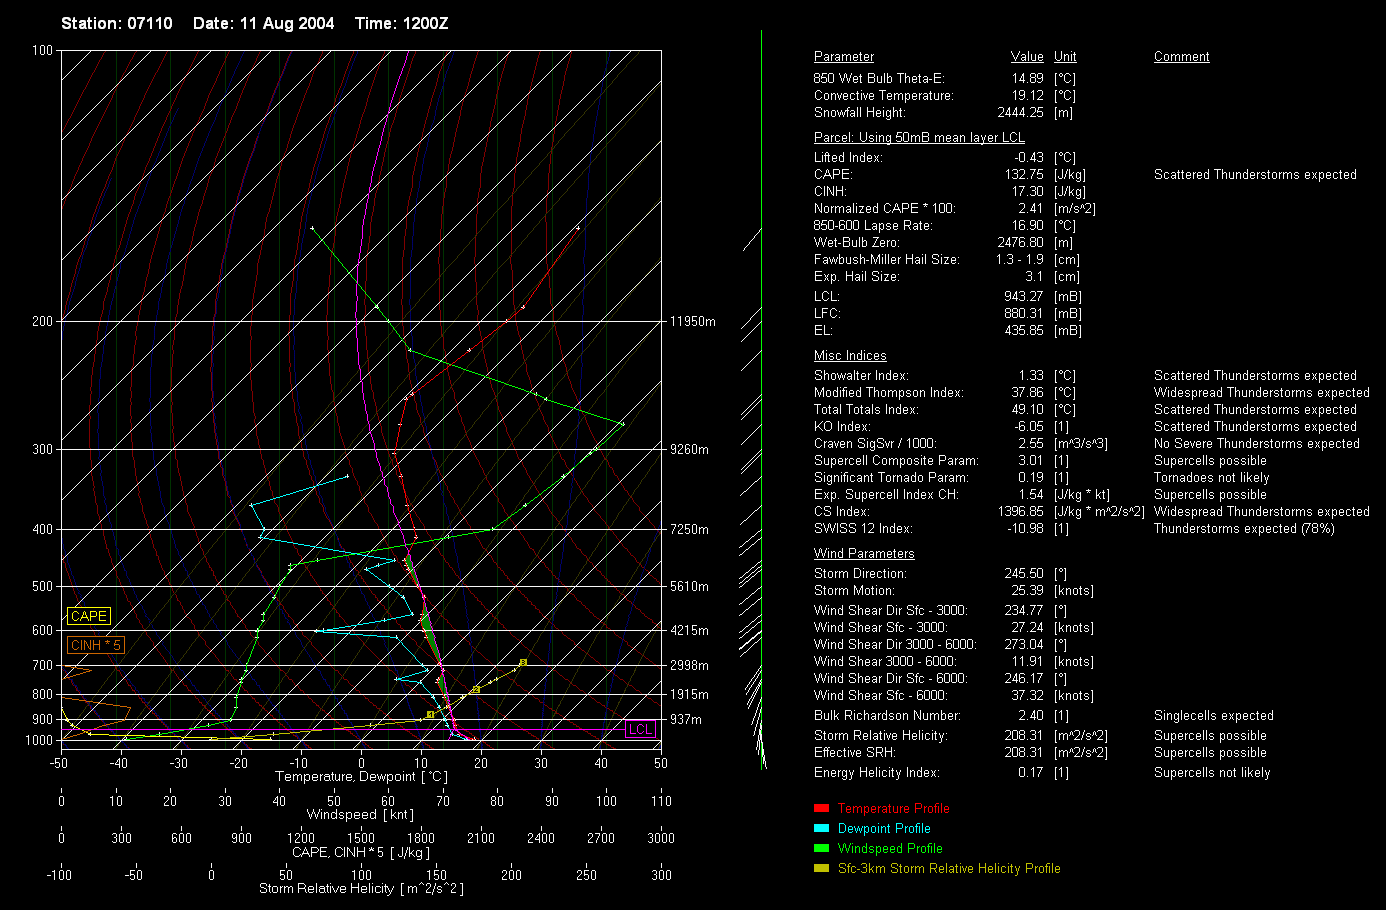Select the orange CINH * 5 label box
Image resolution: width=1386 pixels, height=910 pixels.
click(96, 645)
